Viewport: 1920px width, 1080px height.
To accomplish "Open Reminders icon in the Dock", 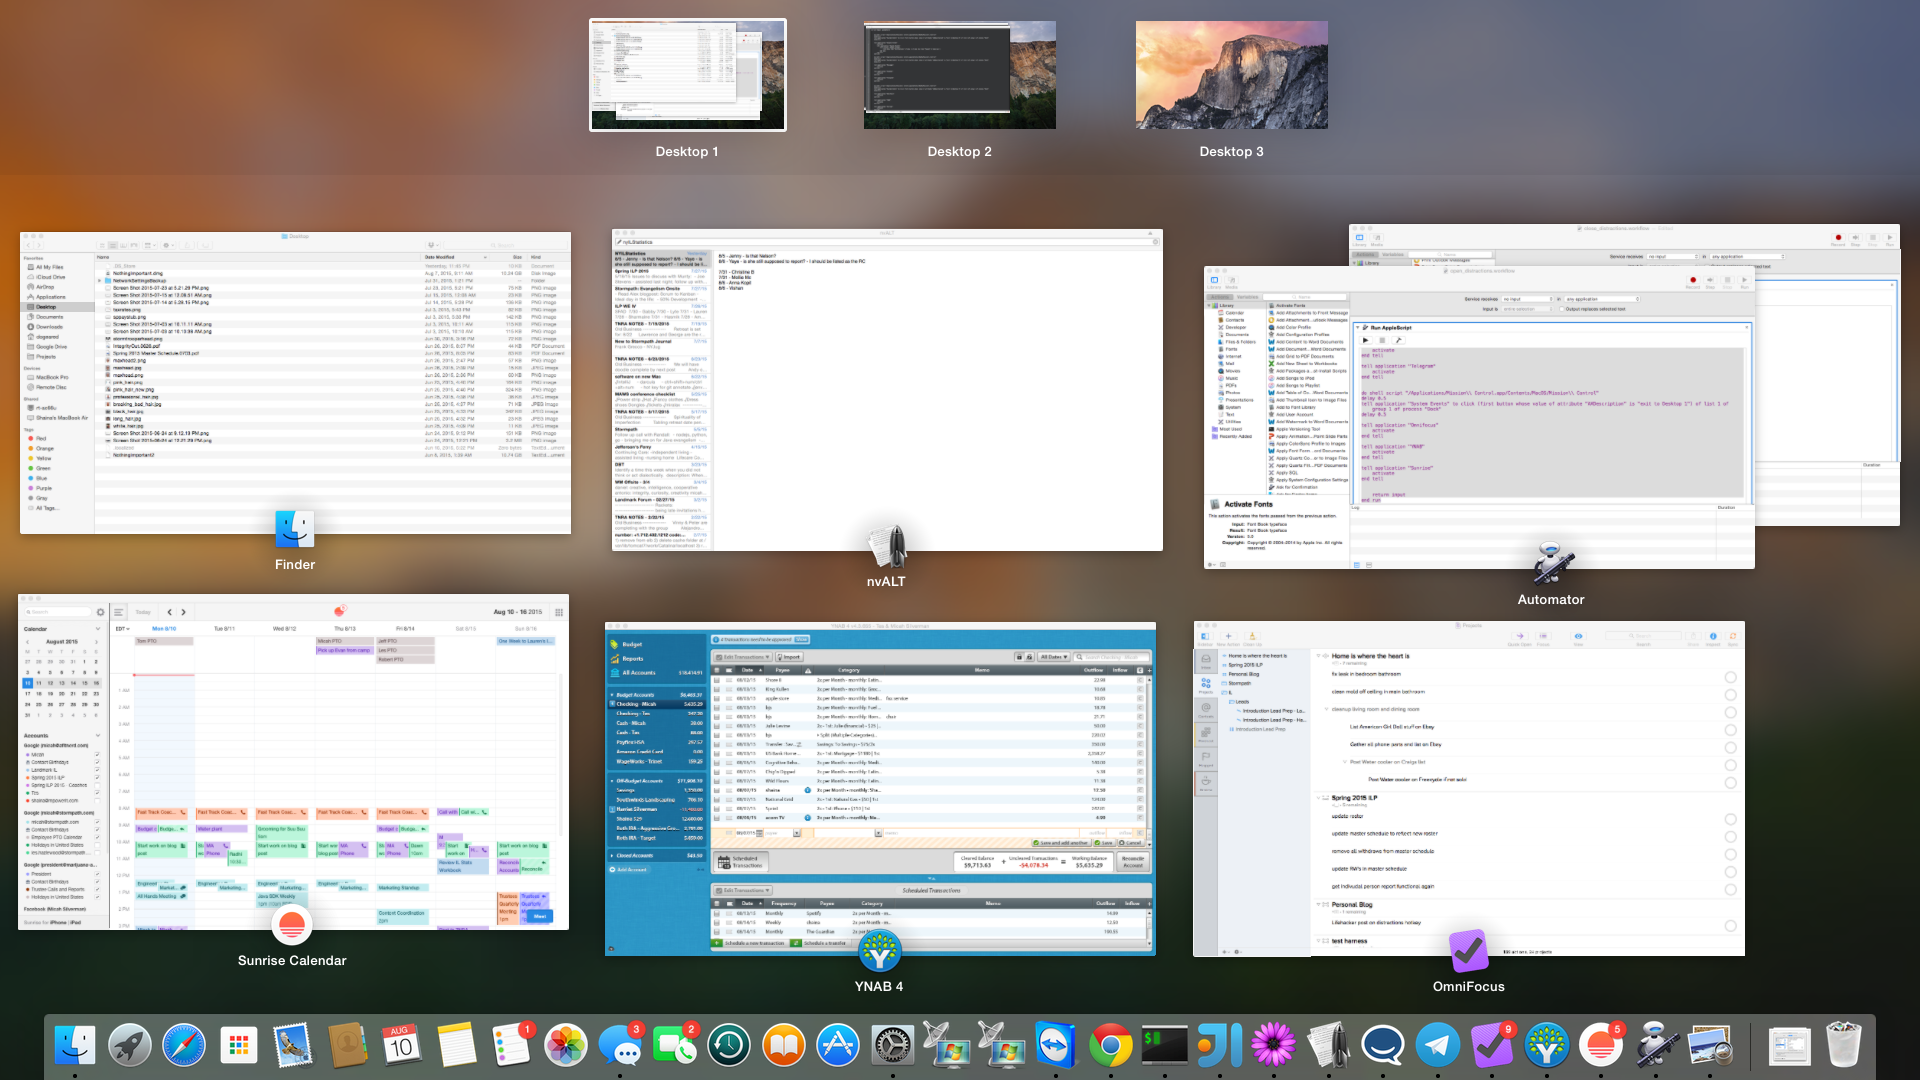I will pos(511,1046).
